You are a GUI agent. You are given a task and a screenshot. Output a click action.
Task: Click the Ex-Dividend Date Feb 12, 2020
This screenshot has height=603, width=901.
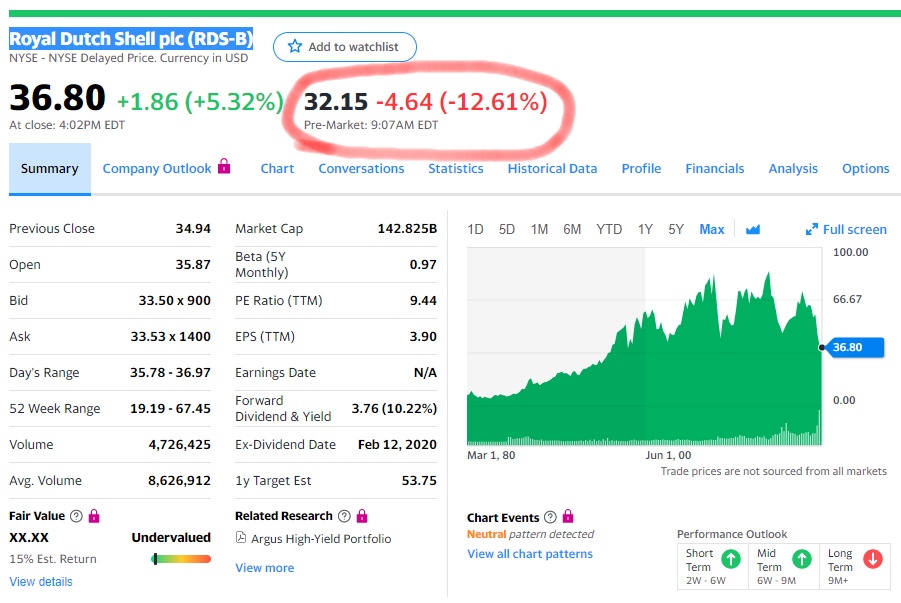[397, 444]
